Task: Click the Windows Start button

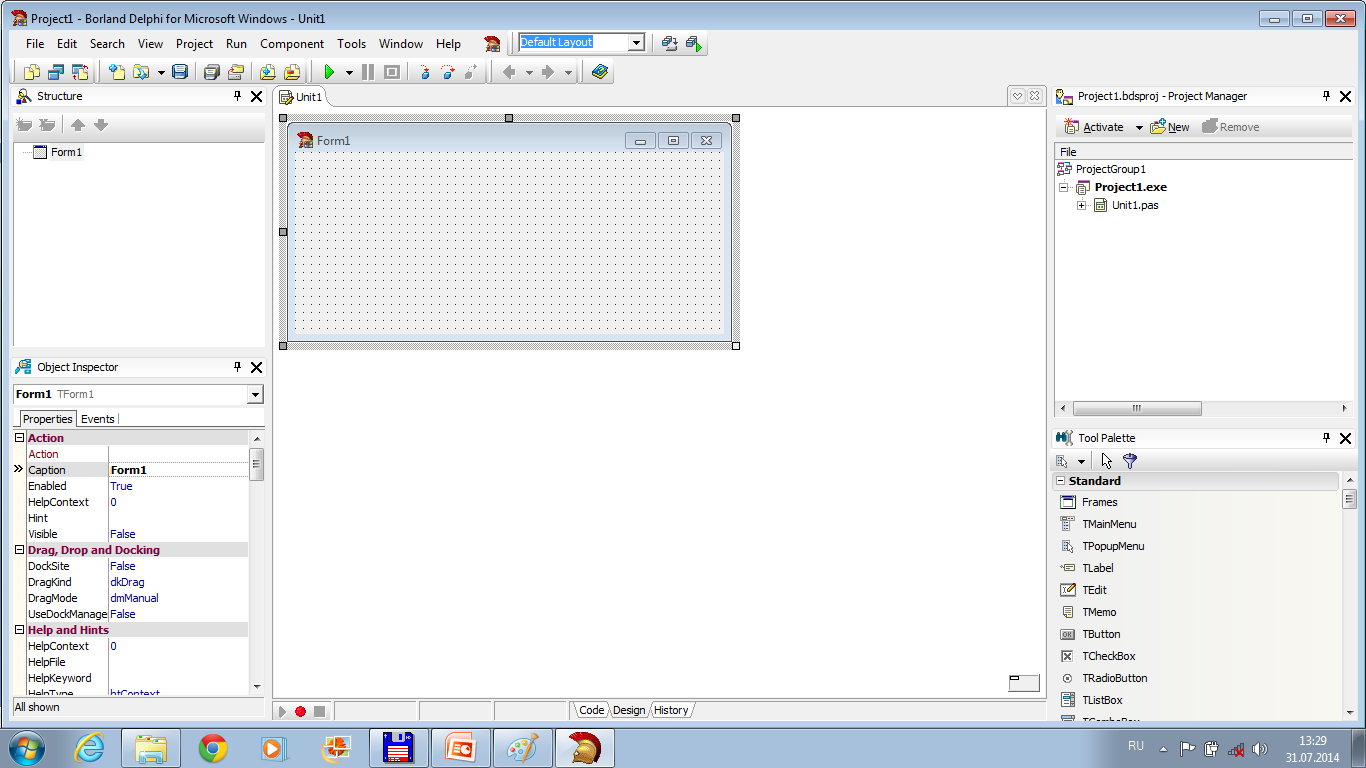Action: (x=27, y=748)
